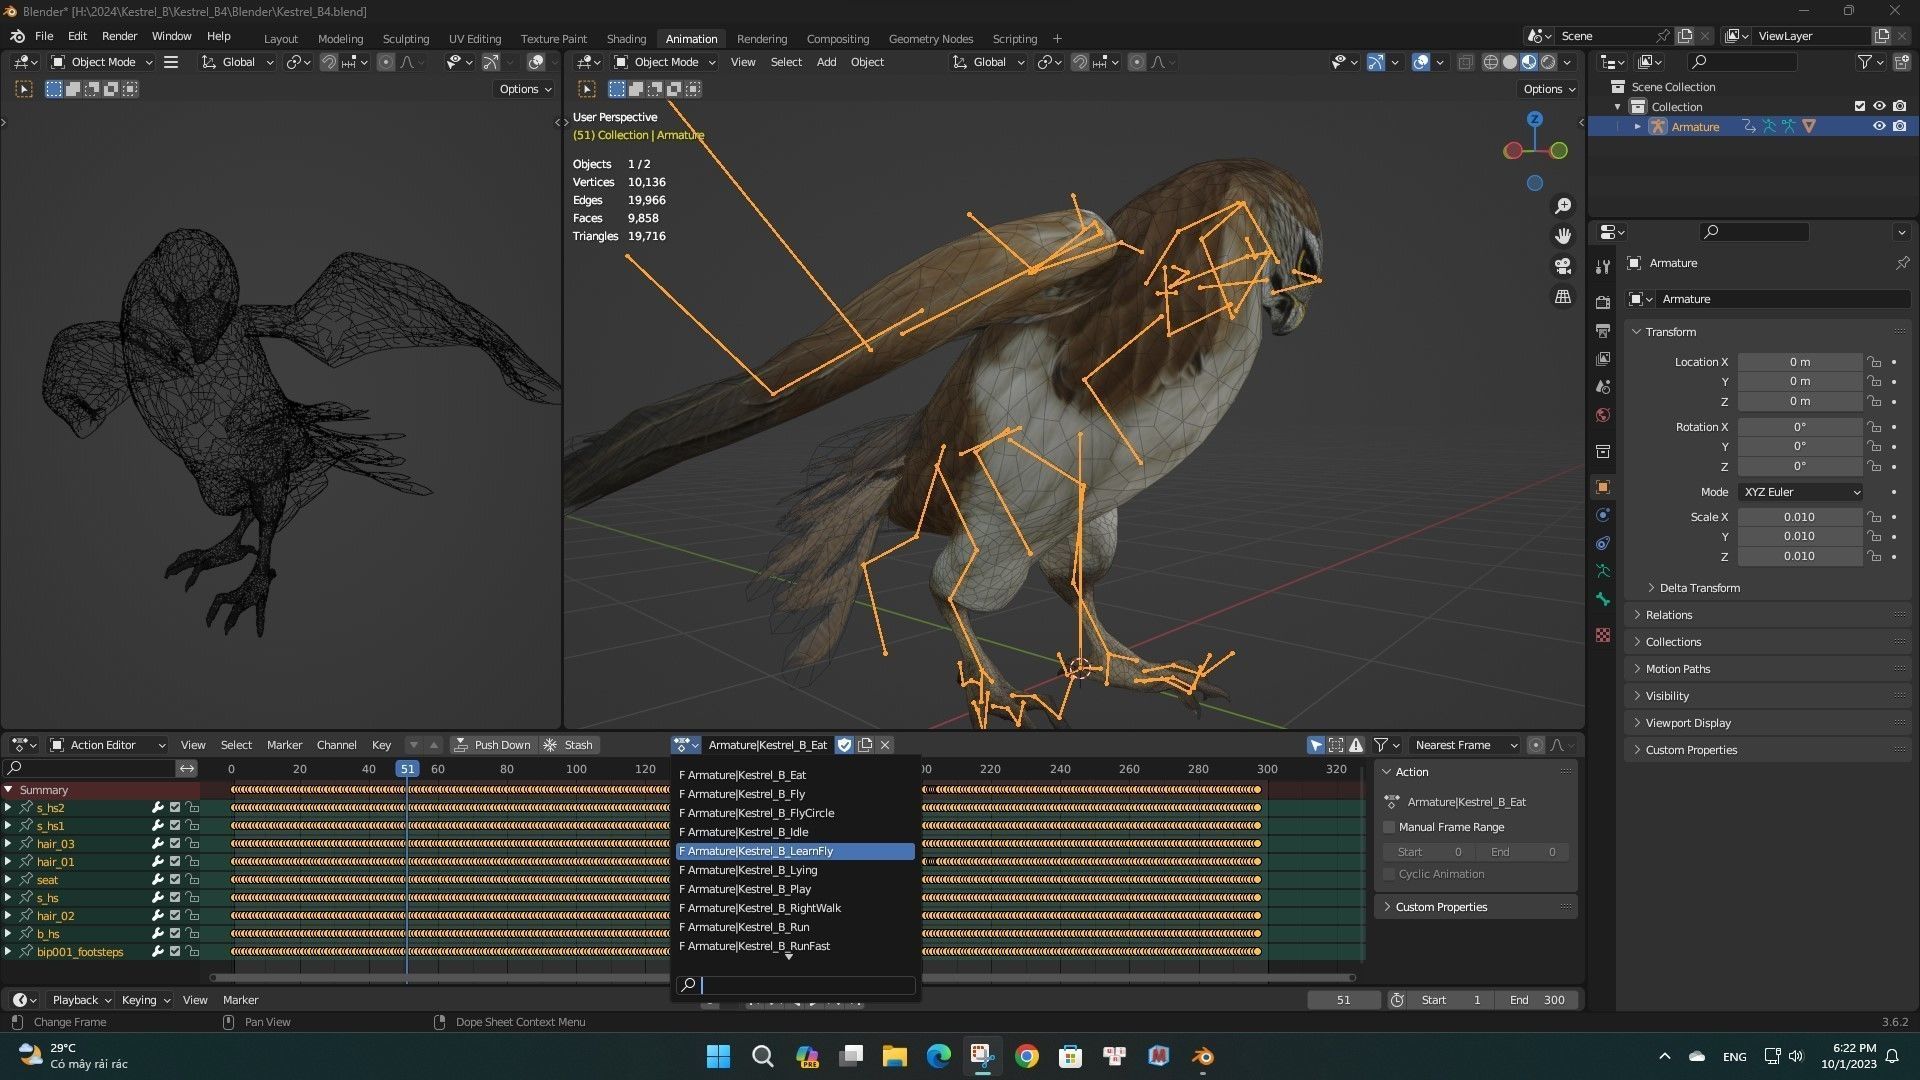The image size is (1920, 1080).
Task: Click the Stash button
Action: click(568, 745)
